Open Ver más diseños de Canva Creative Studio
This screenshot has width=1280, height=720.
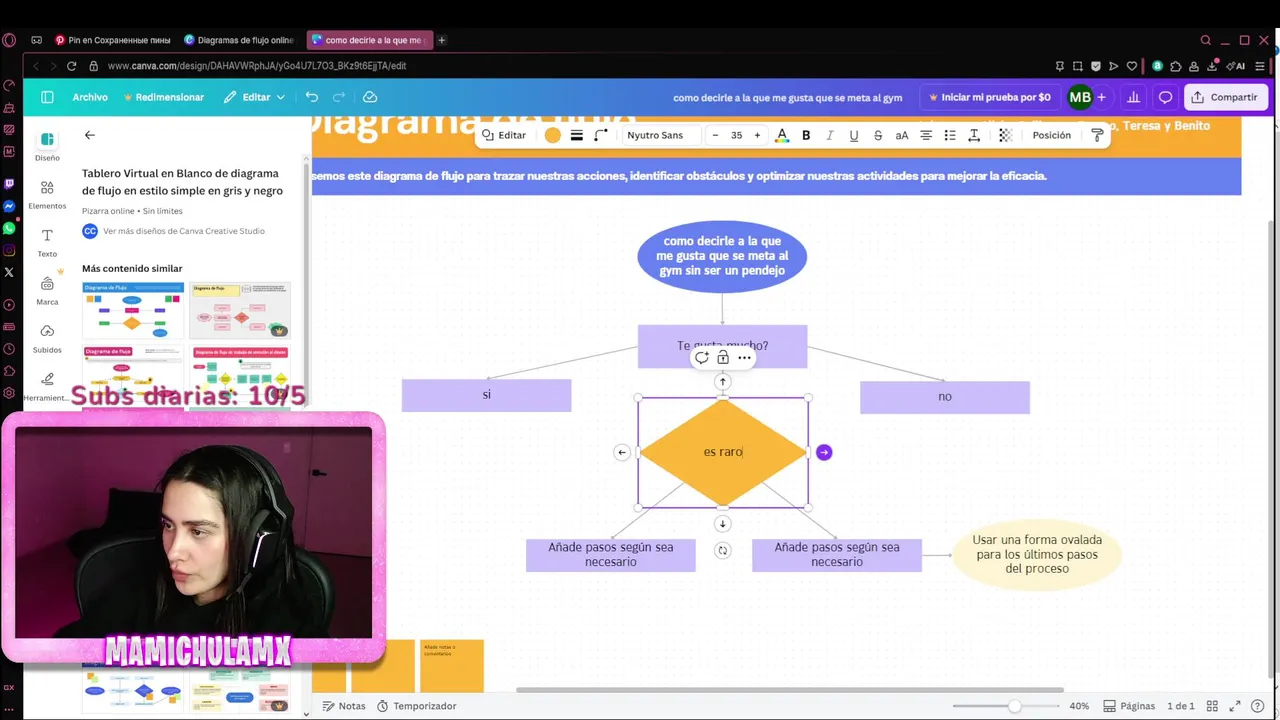tap(184, 231)
